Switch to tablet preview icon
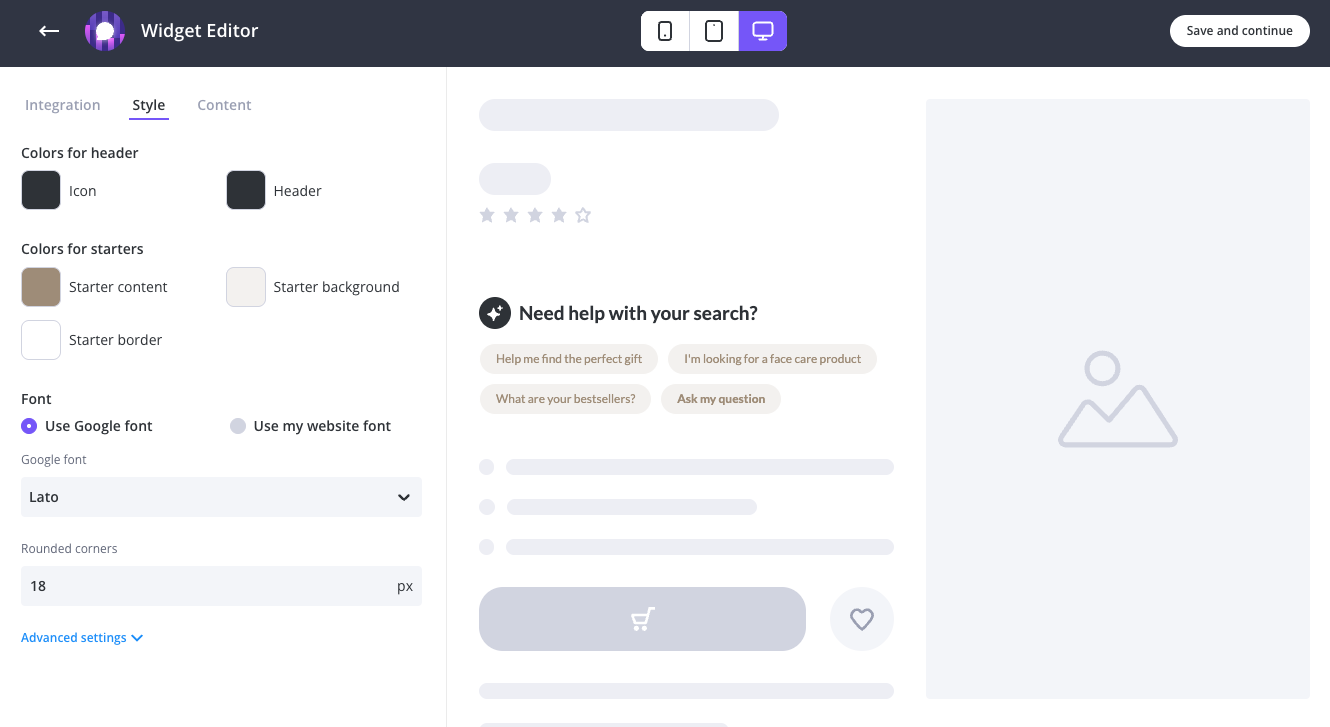This screenshot has height=727, width=1330. coord(714,31)
